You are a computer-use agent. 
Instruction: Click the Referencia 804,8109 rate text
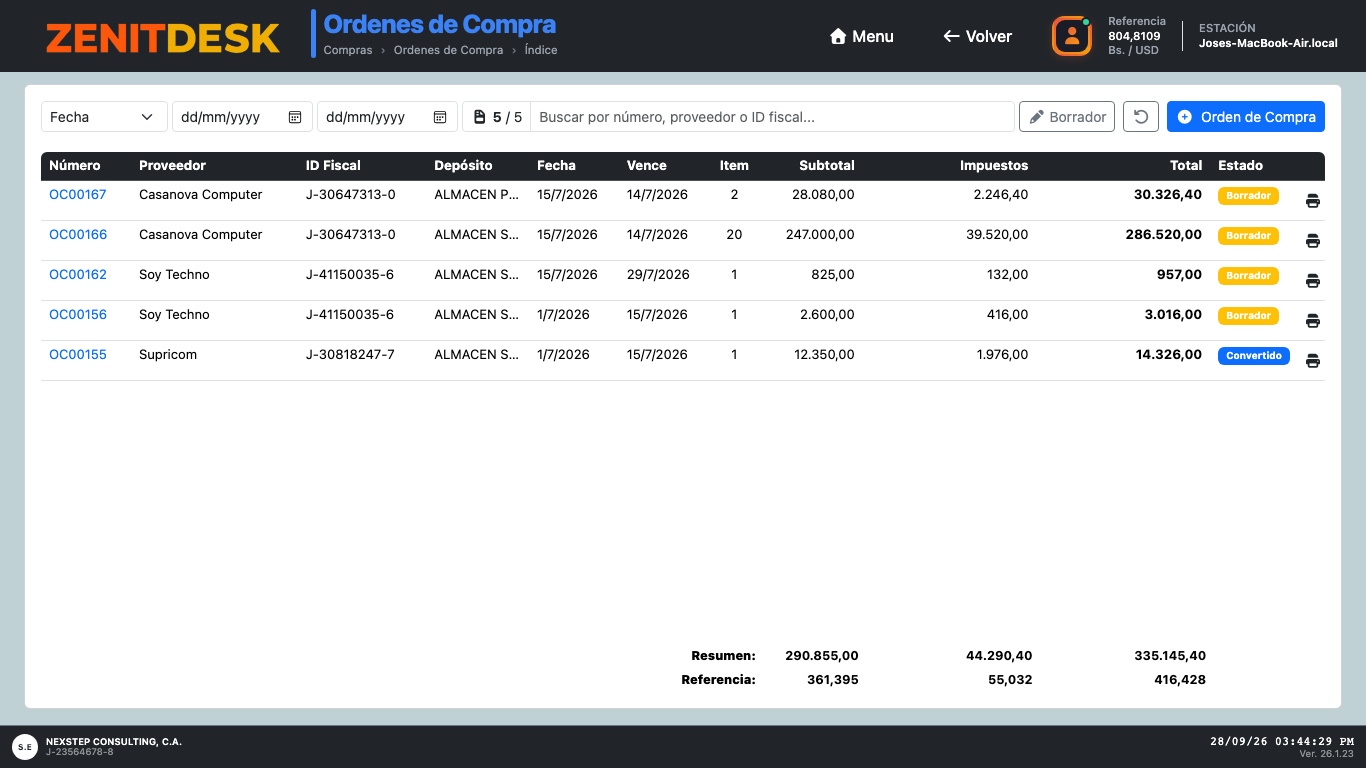coord(1137,36)
